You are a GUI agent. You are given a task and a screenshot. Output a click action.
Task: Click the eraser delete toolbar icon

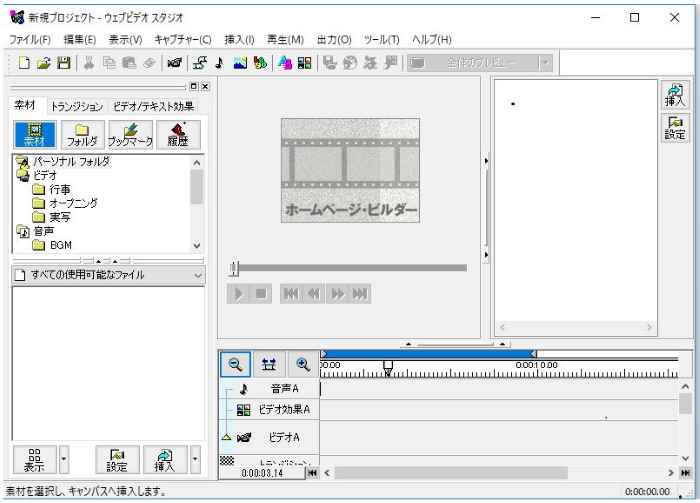click(x=149, y=63)
